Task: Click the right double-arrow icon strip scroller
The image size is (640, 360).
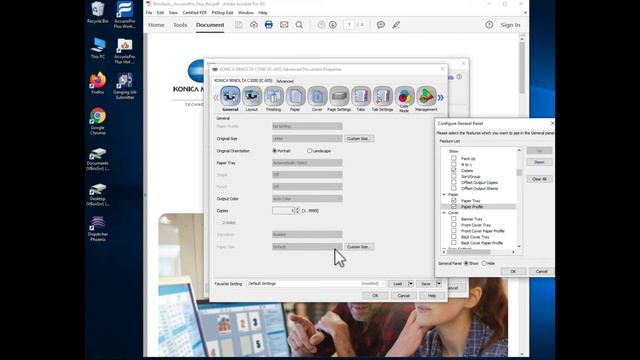Action: [x=440, y=98]
